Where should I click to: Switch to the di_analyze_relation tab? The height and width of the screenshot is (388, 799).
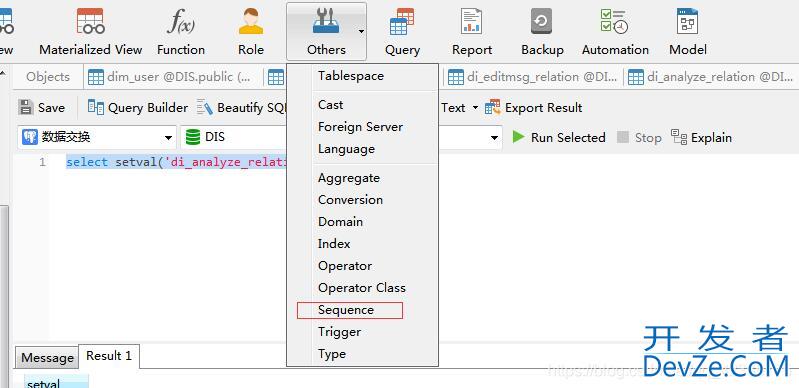(x=711, y=77)
